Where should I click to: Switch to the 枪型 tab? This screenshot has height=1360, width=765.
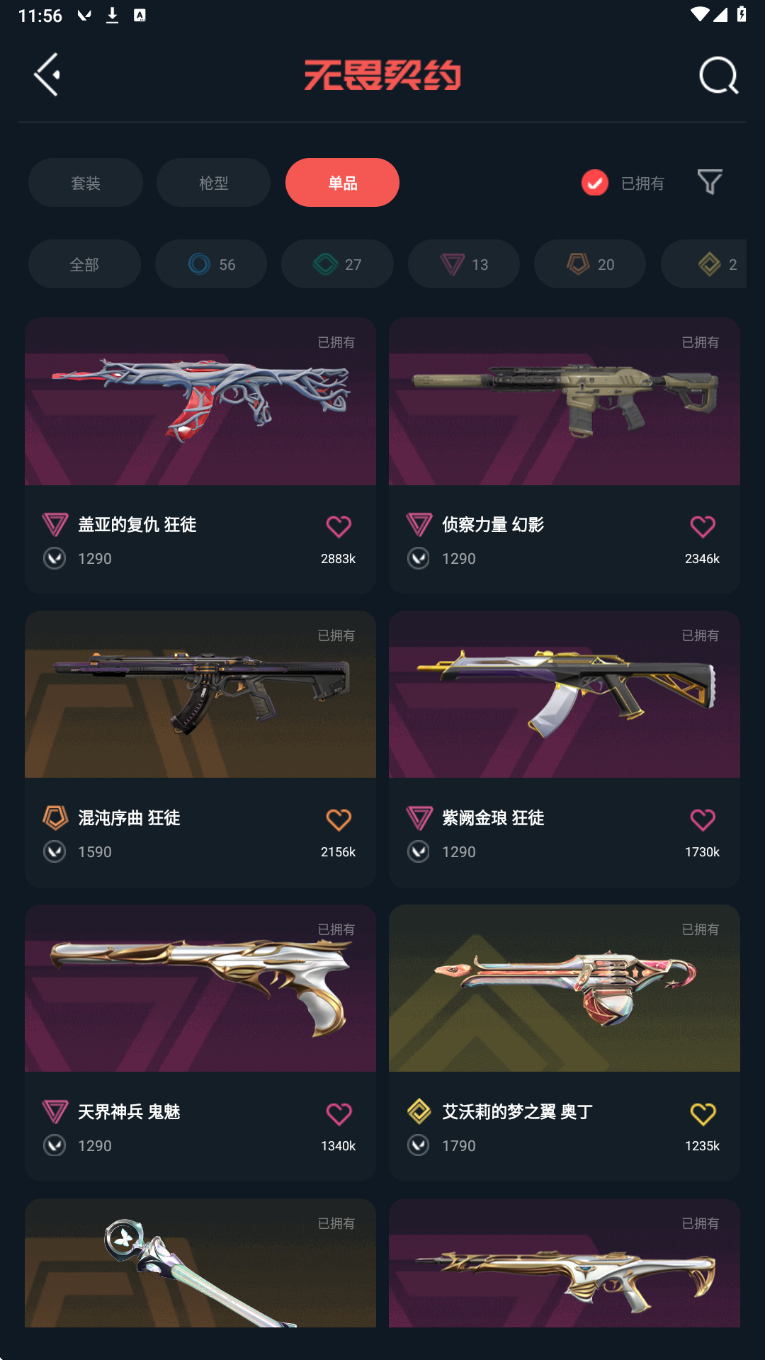[214, 183]
